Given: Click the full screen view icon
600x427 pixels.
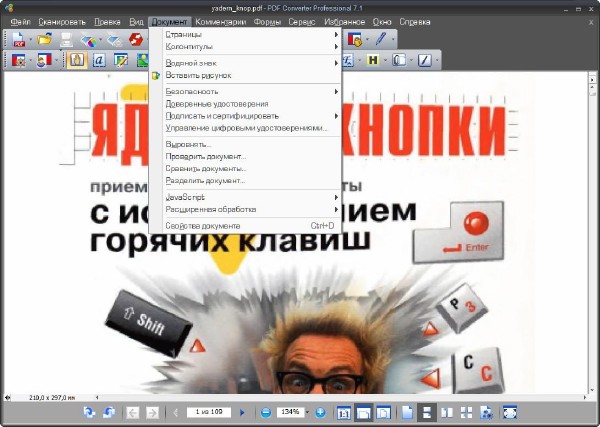Looking at the screenshot, I should coord(510,412).
